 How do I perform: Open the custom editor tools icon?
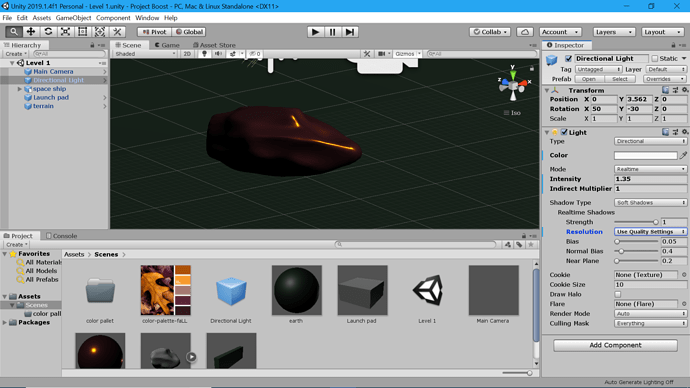(117, 32)
